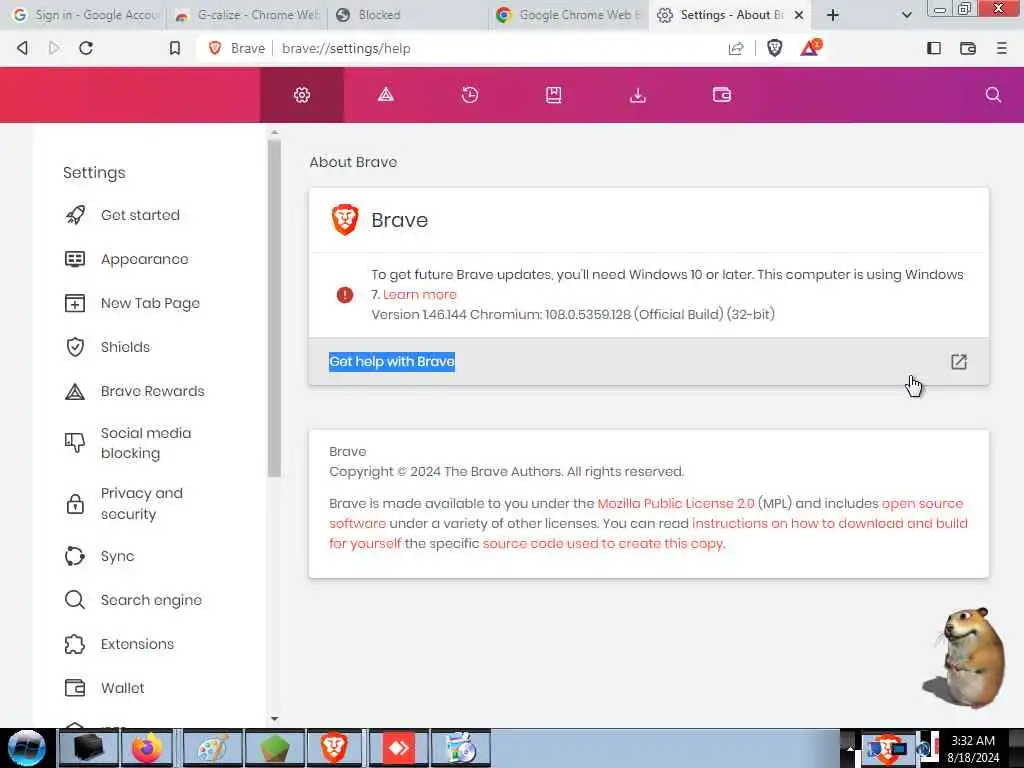Open the Settings gear tab in pink toolbar
Image resolution: width=1024 pixels, height=768 pixels.
tap(302, 95)
